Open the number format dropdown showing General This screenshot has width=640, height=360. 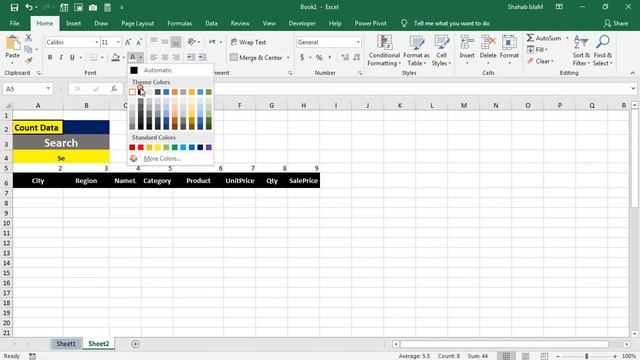358,42
